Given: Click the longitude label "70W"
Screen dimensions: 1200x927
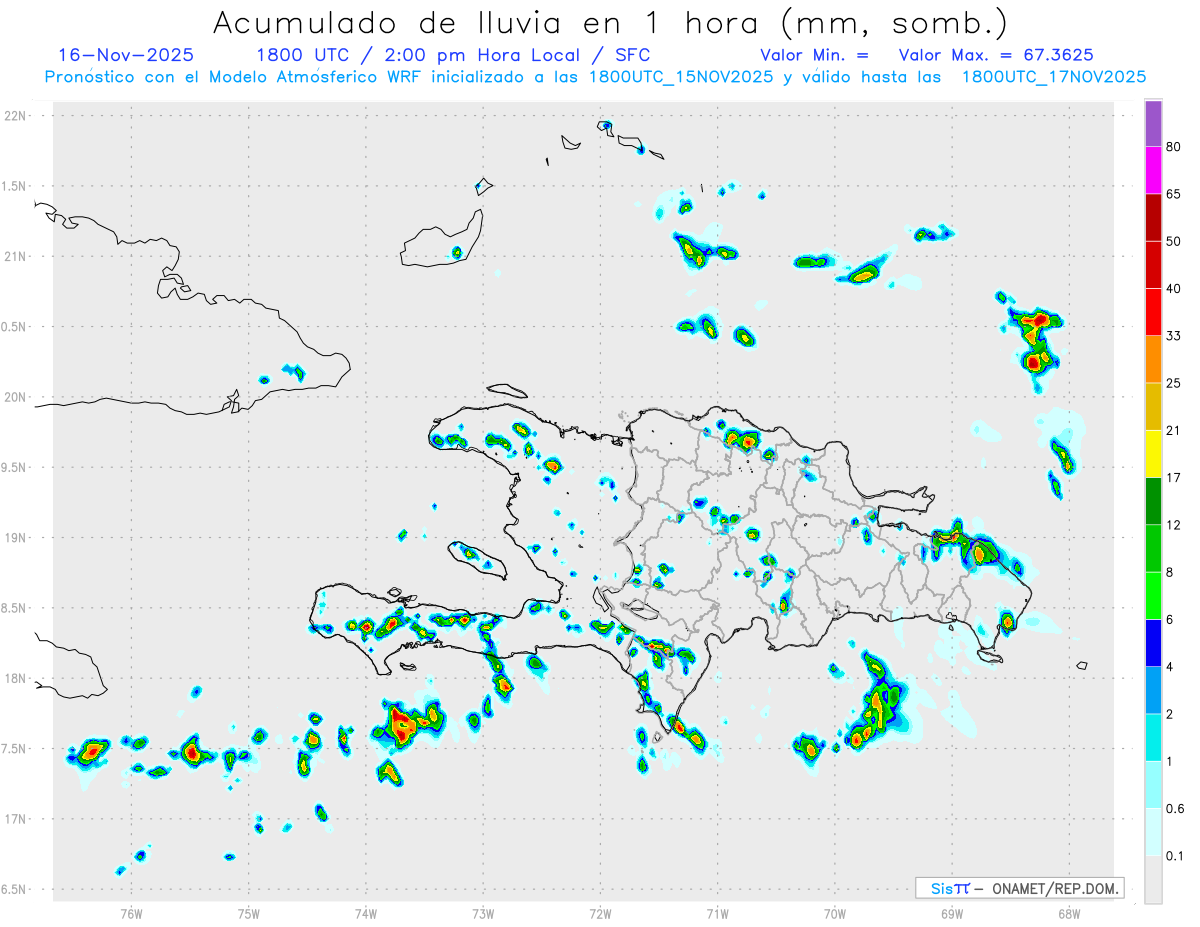Looking at the screenshot, I should pyautogui.click(x=835, y=913).
